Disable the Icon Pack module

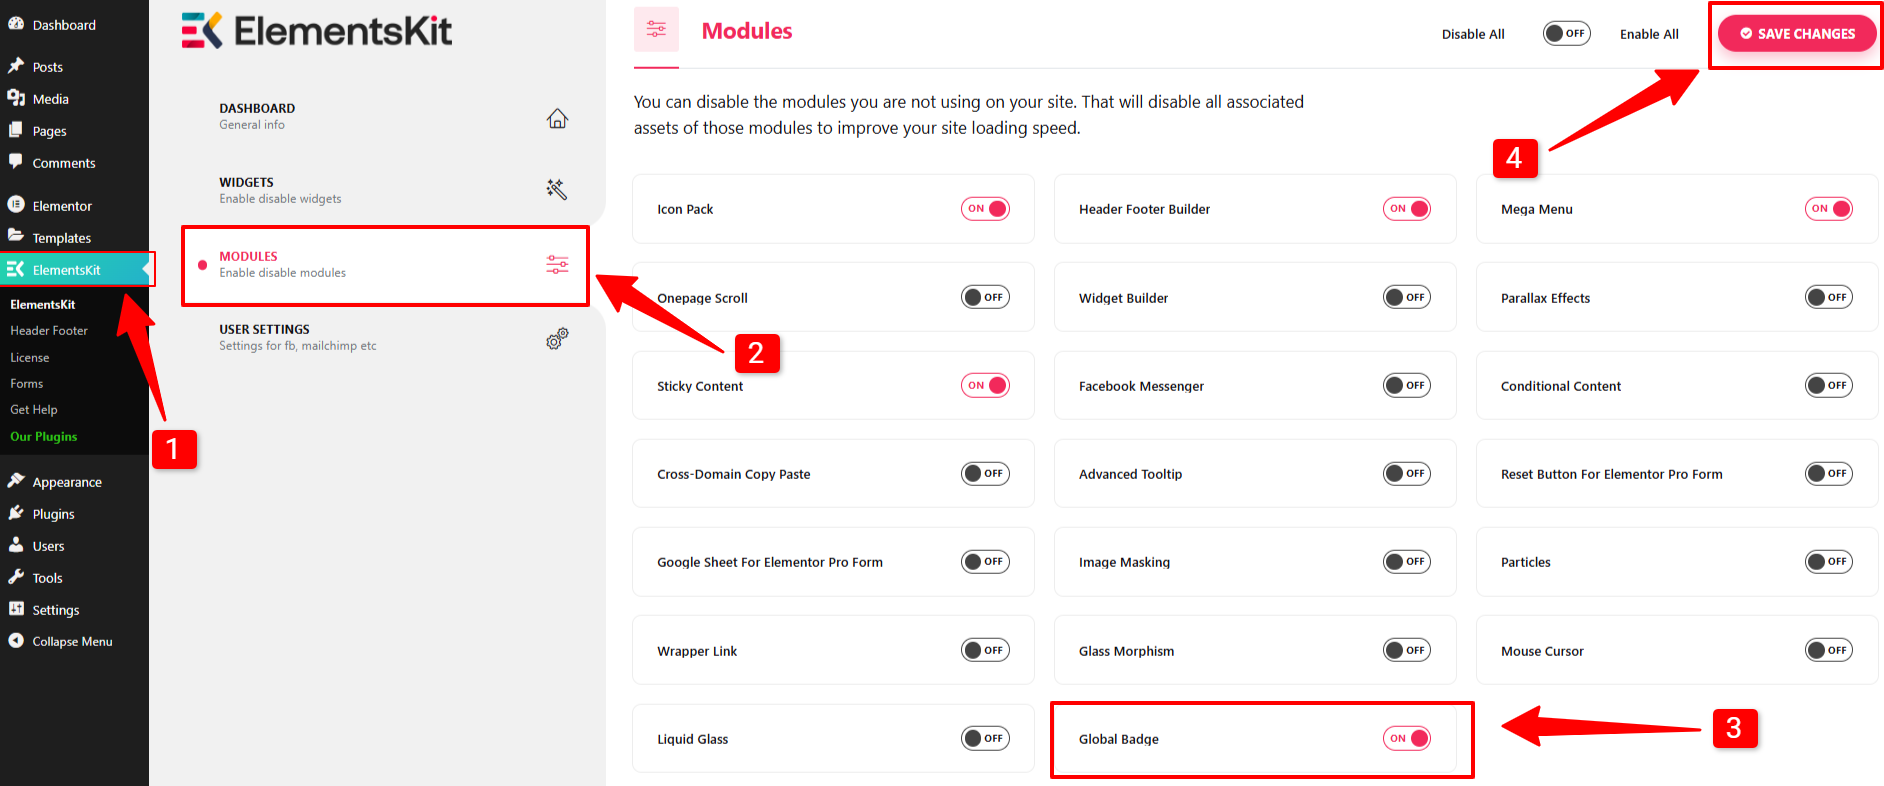pos(985,208)
